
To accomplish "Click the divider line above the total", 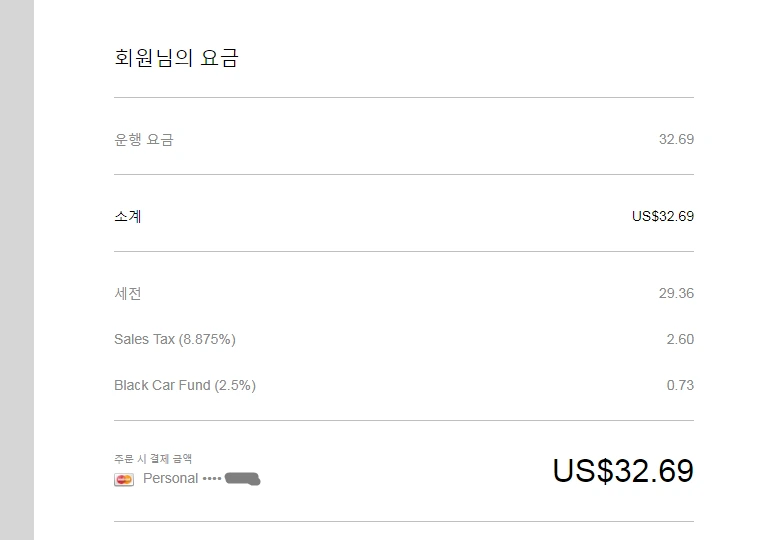I will (x=403, y=421).
